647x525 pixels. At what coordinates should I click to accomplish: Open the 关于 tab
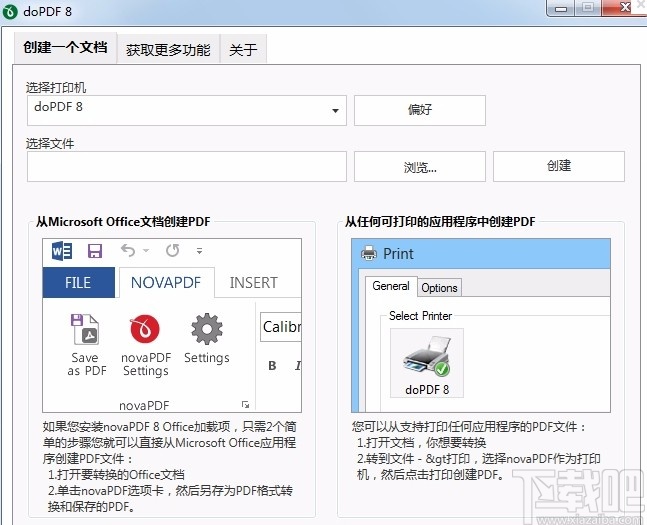pos(243,50)
